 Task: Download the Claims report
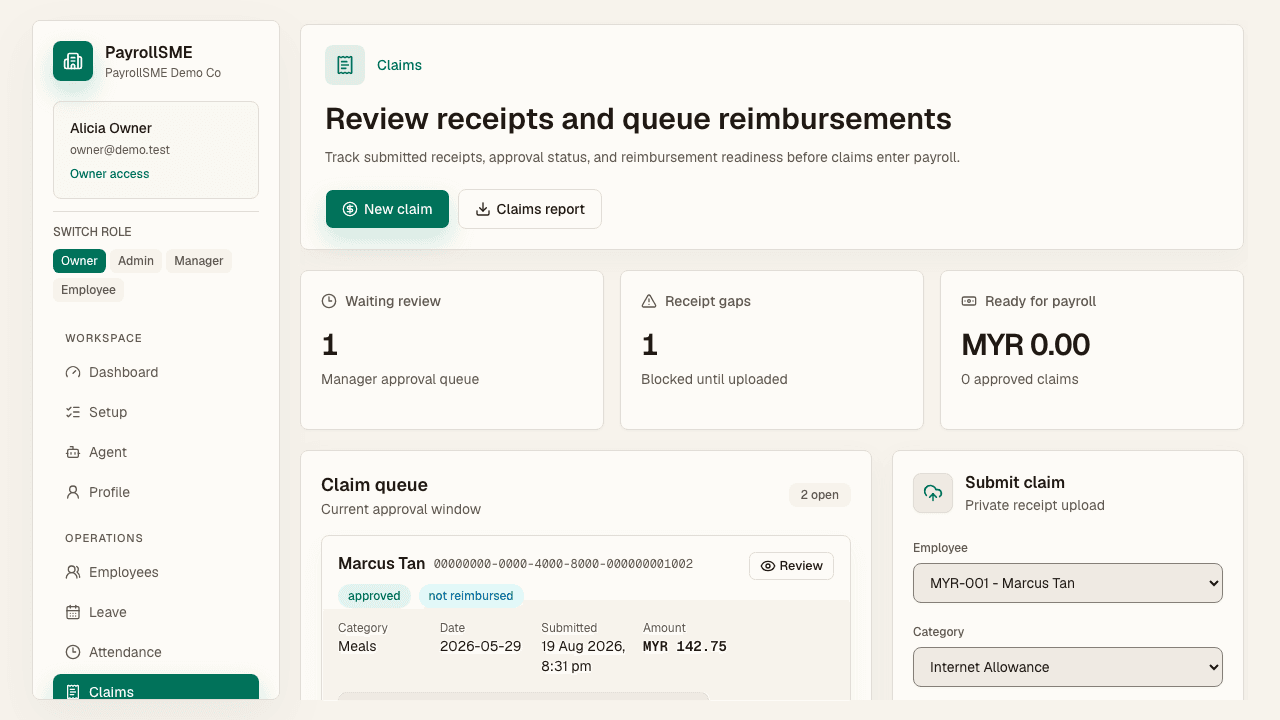click(x=530, y=209)
